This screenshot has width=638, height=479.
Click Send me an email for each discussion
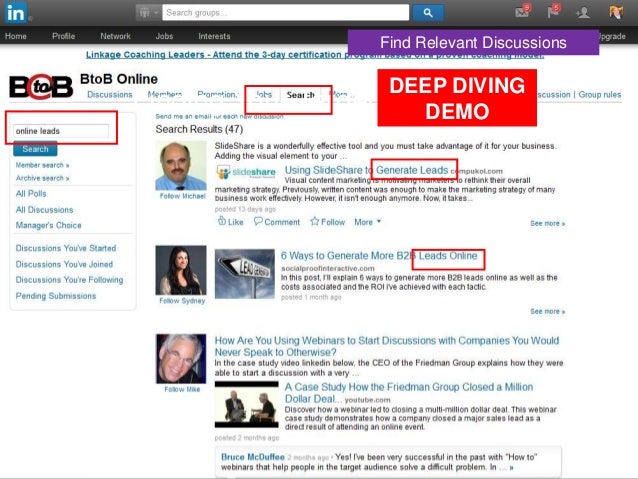coord(219,116)
